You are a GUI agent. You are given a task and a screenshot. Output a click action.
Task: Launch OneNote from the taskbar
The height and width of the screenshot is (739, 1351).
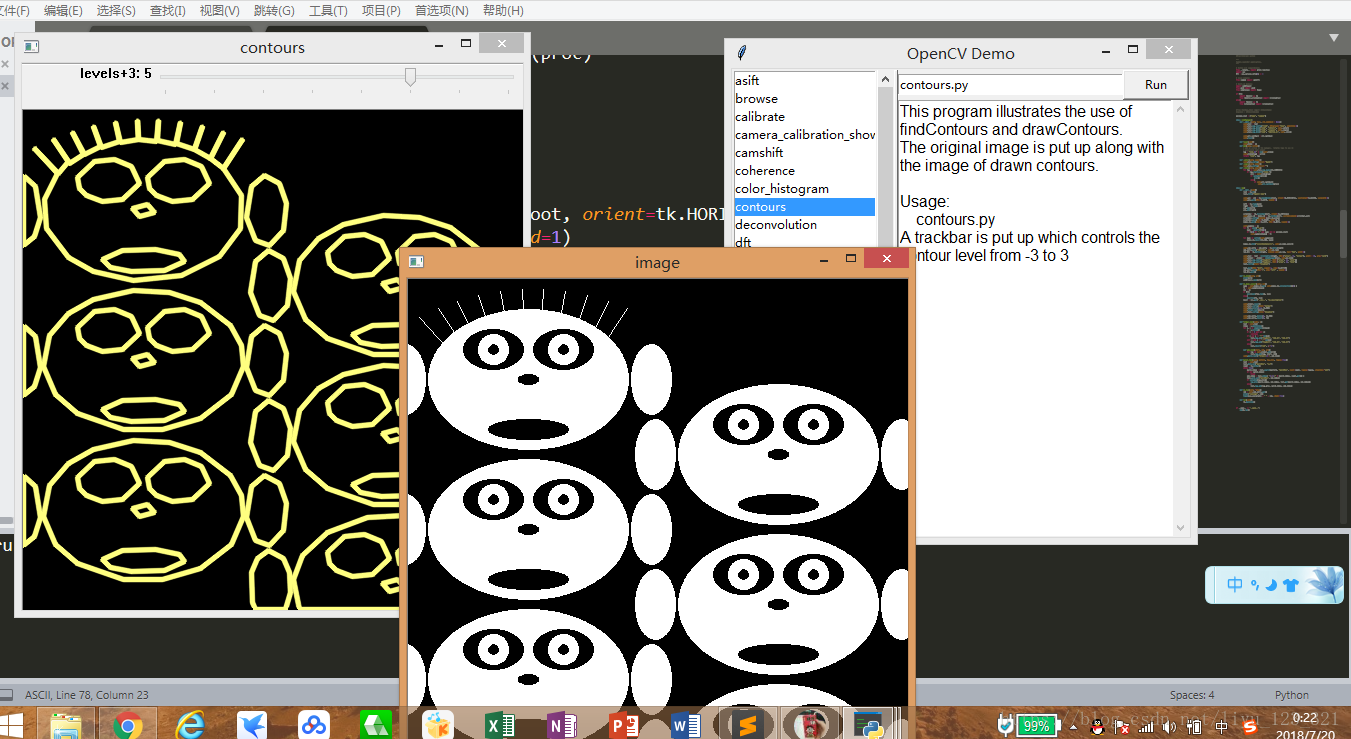pyautogui.click(x=562, y=725)
